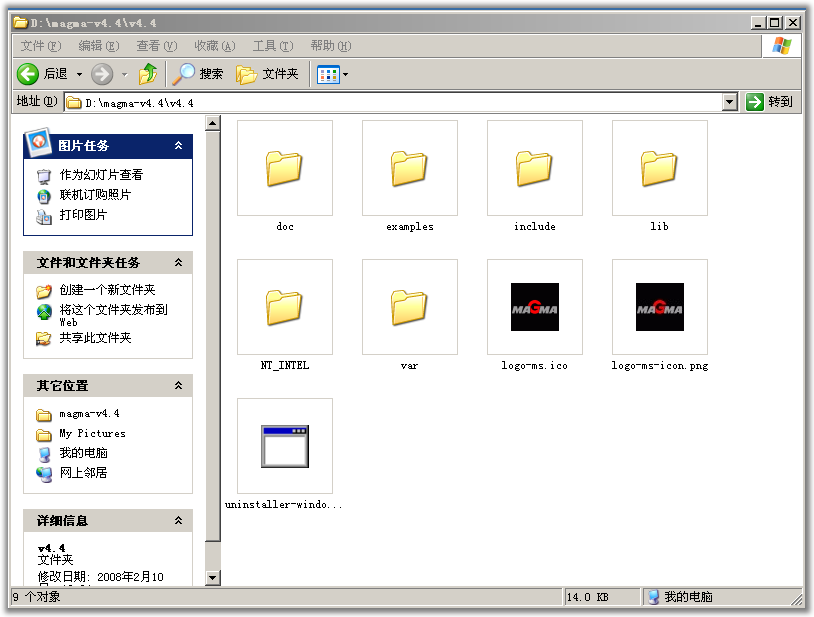This screenshot has height=617, width=814.
Task: Open the Views dropdown arrow
Action: point(345,75)
